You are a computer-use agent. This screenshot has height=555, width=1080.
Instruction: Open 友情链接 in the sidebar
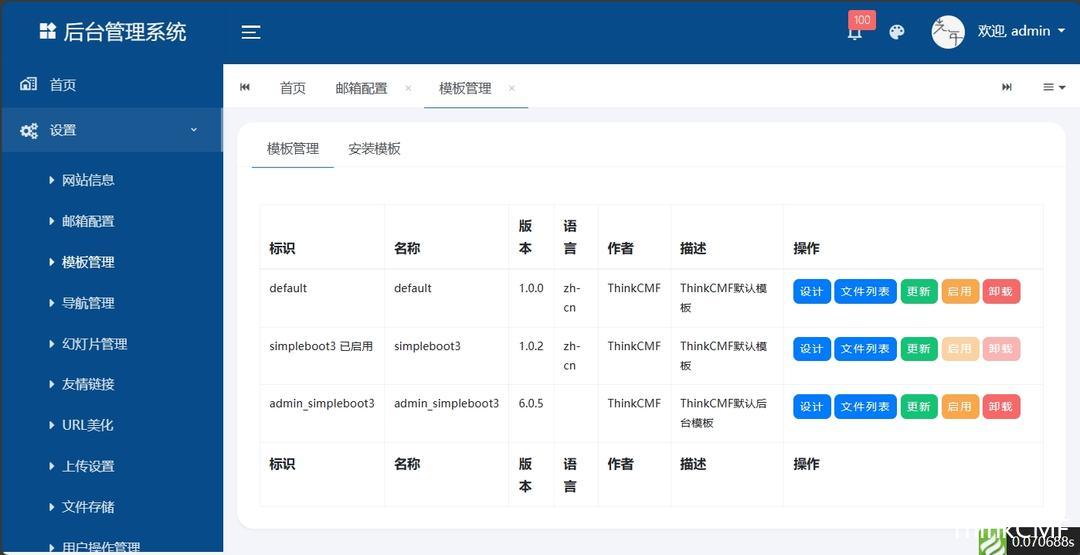(x=87, y=384)
